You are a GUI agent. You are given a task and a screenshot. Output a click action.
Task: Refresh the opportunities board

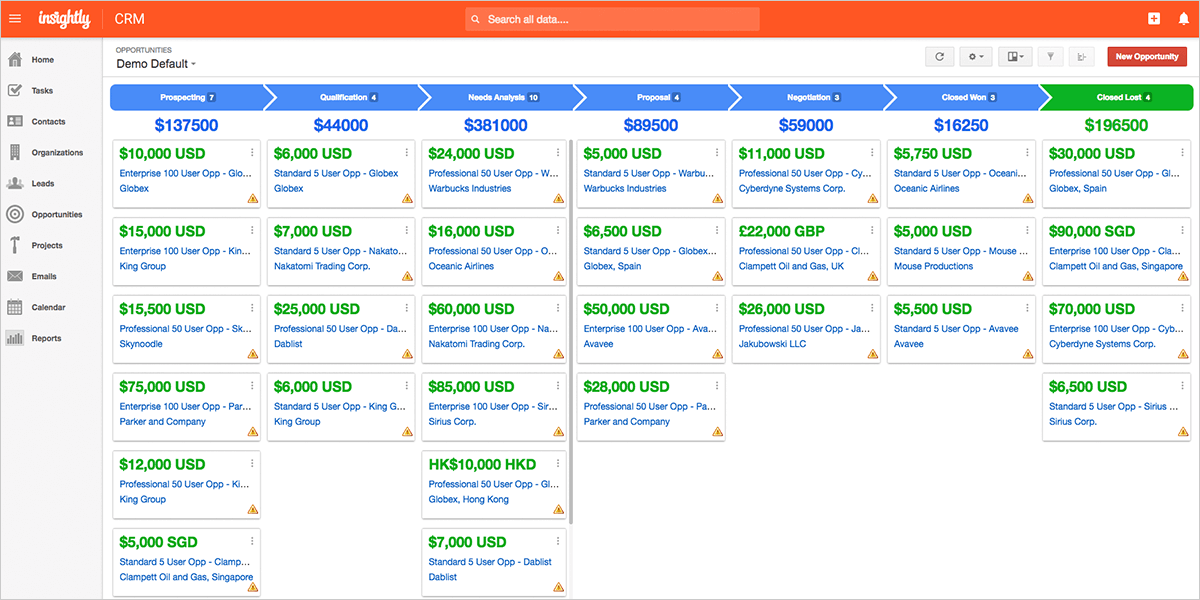click(939, 57)
